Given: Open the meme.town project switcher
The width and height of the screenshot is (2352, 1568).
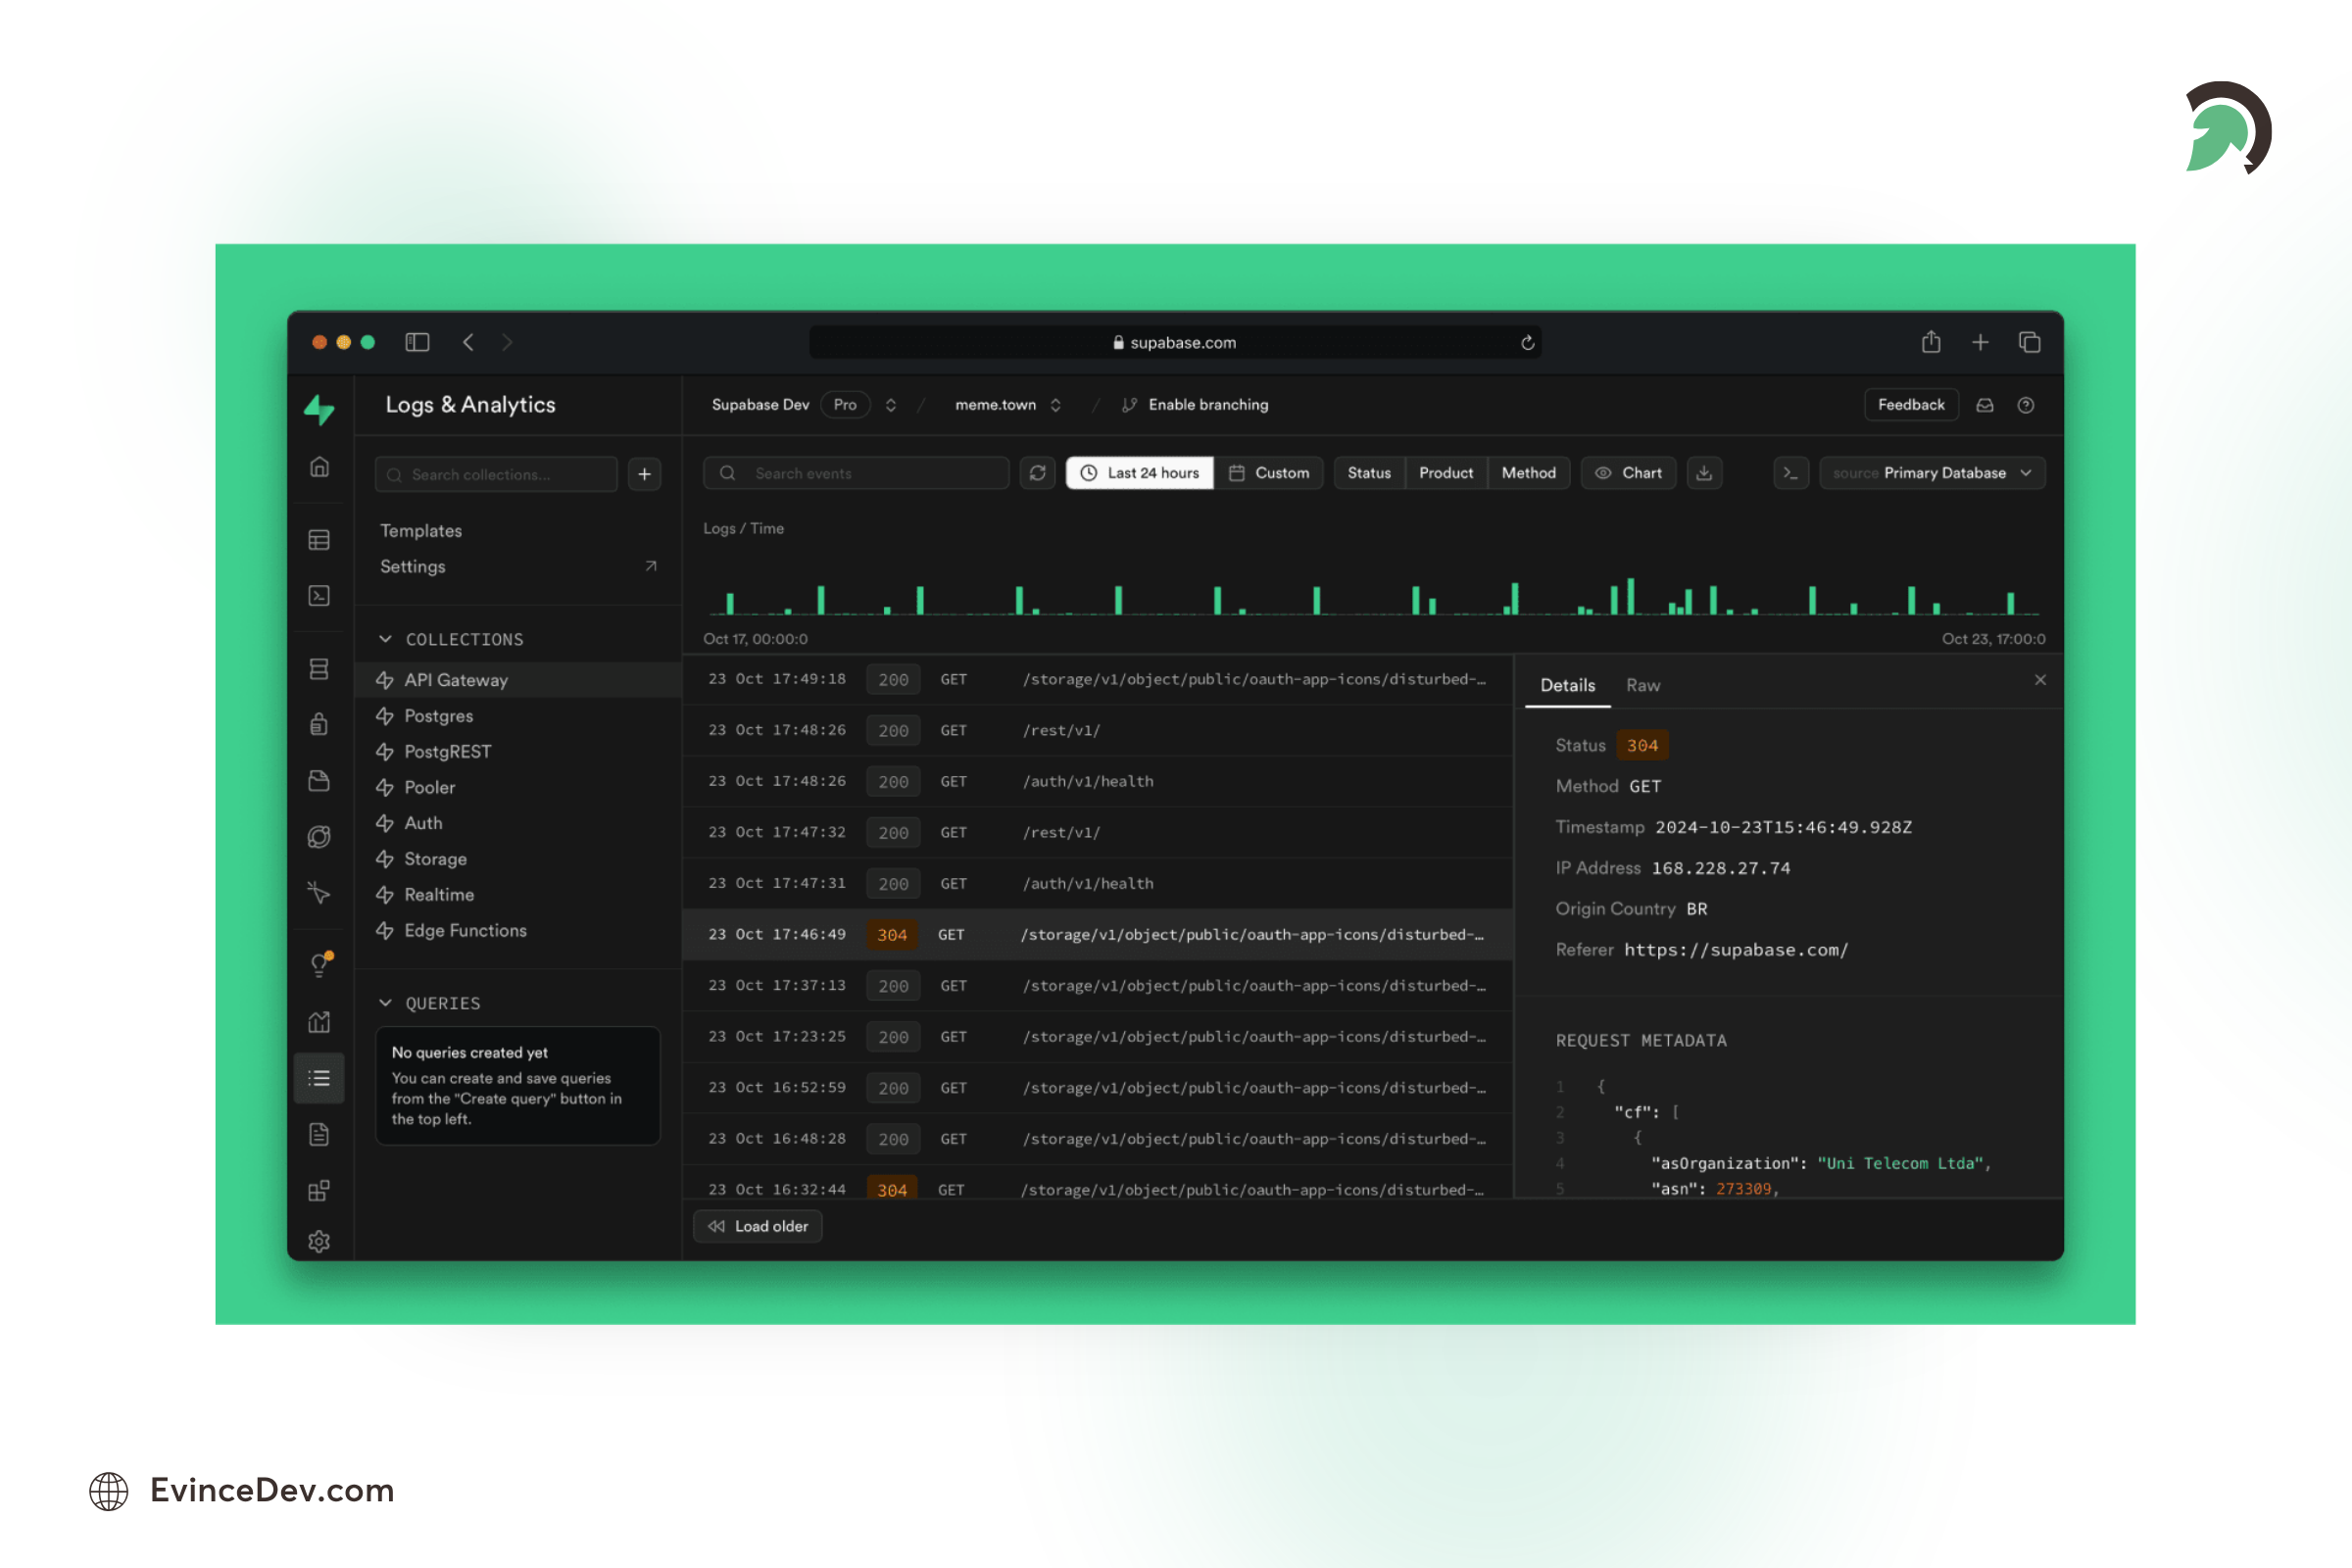Looking at the screenshot, I should [1055, 405].
